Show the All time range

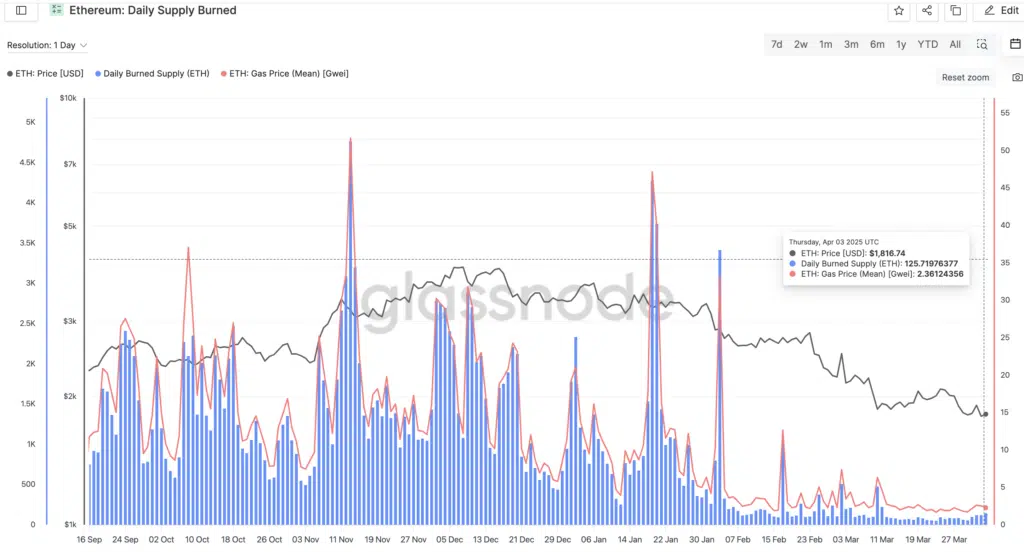pos(955,45)
